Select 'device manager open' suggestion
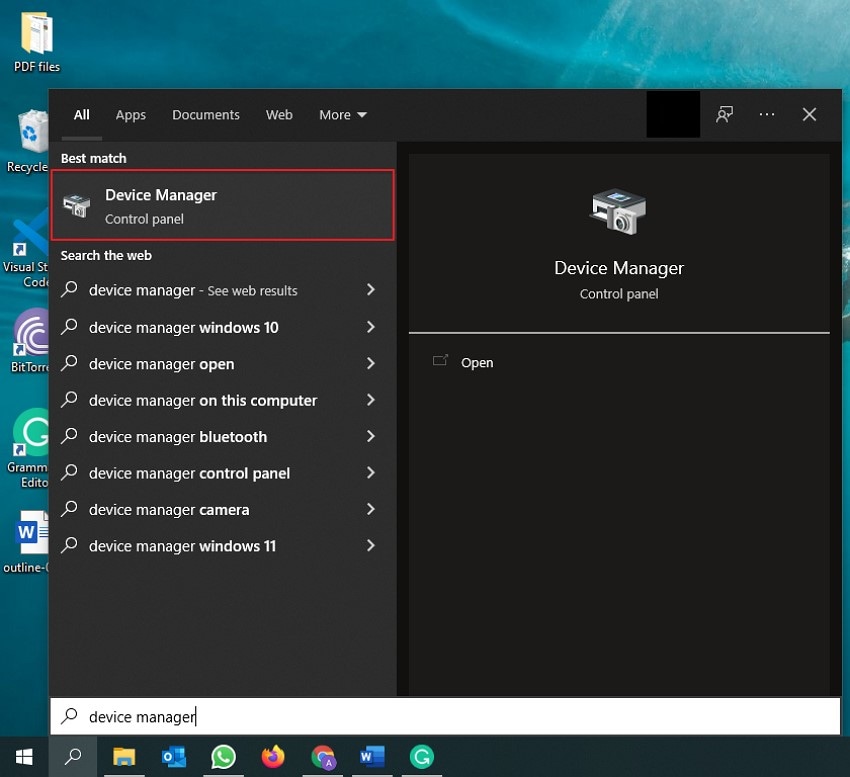 coord(222,363)
